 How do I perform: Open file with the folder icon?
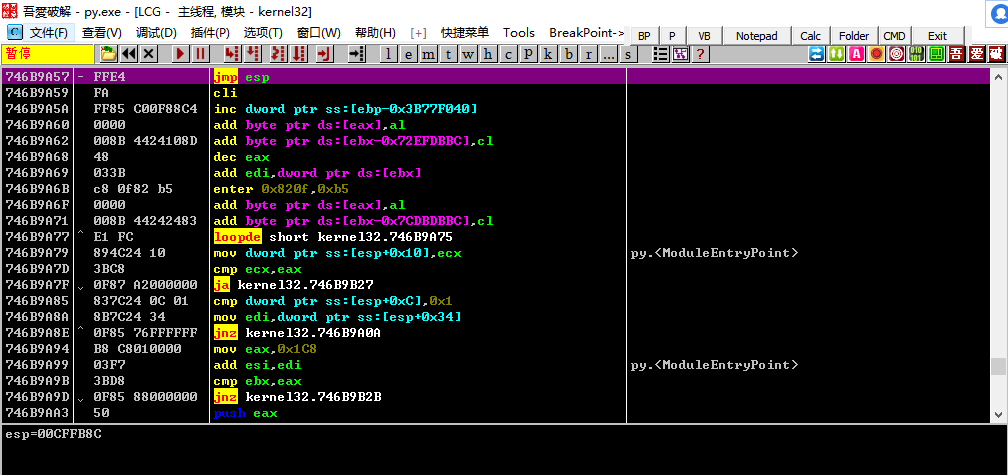pos(109,54)
